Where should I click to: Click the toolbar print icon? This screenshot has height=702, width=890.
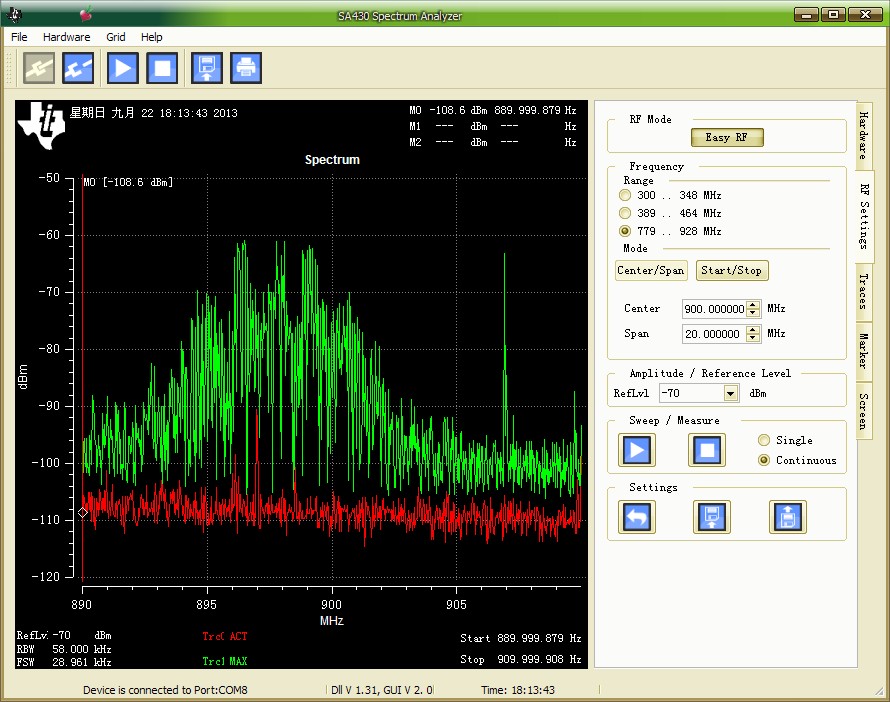[246, 68]
